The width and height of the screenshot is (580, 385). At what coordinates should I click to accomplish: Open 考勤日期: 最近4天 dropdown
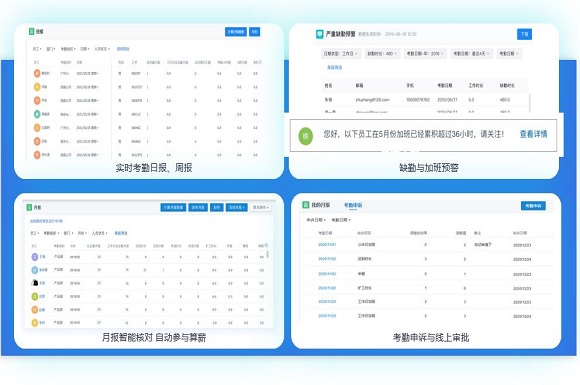point(471,54)
